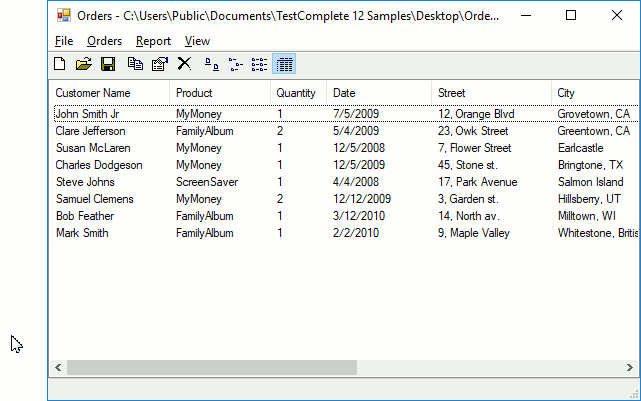Click the Delete X toolbar icon
Viewport: 641px width, 401px height.
tap(184, 64)
